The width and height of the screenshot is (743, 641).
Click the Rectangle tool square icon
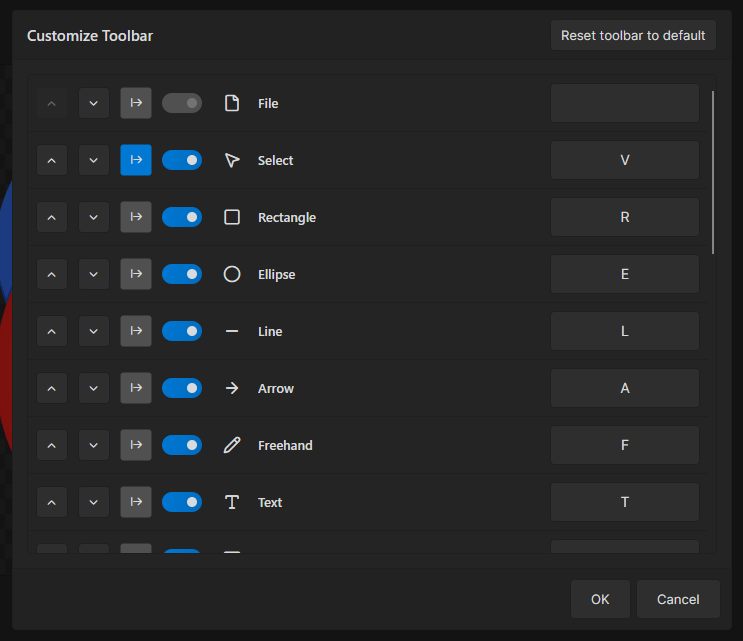232,217
